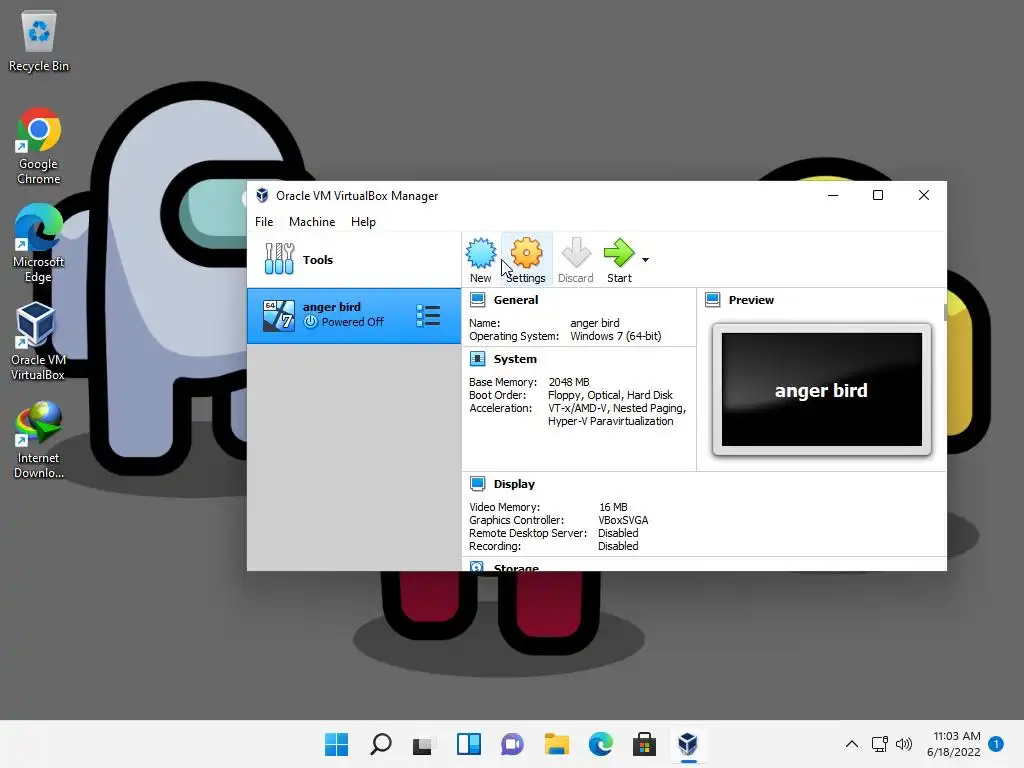This screenshot has width=1024, height=768.
Task: Open notification badge in system tray
Action: pos(996,744)
